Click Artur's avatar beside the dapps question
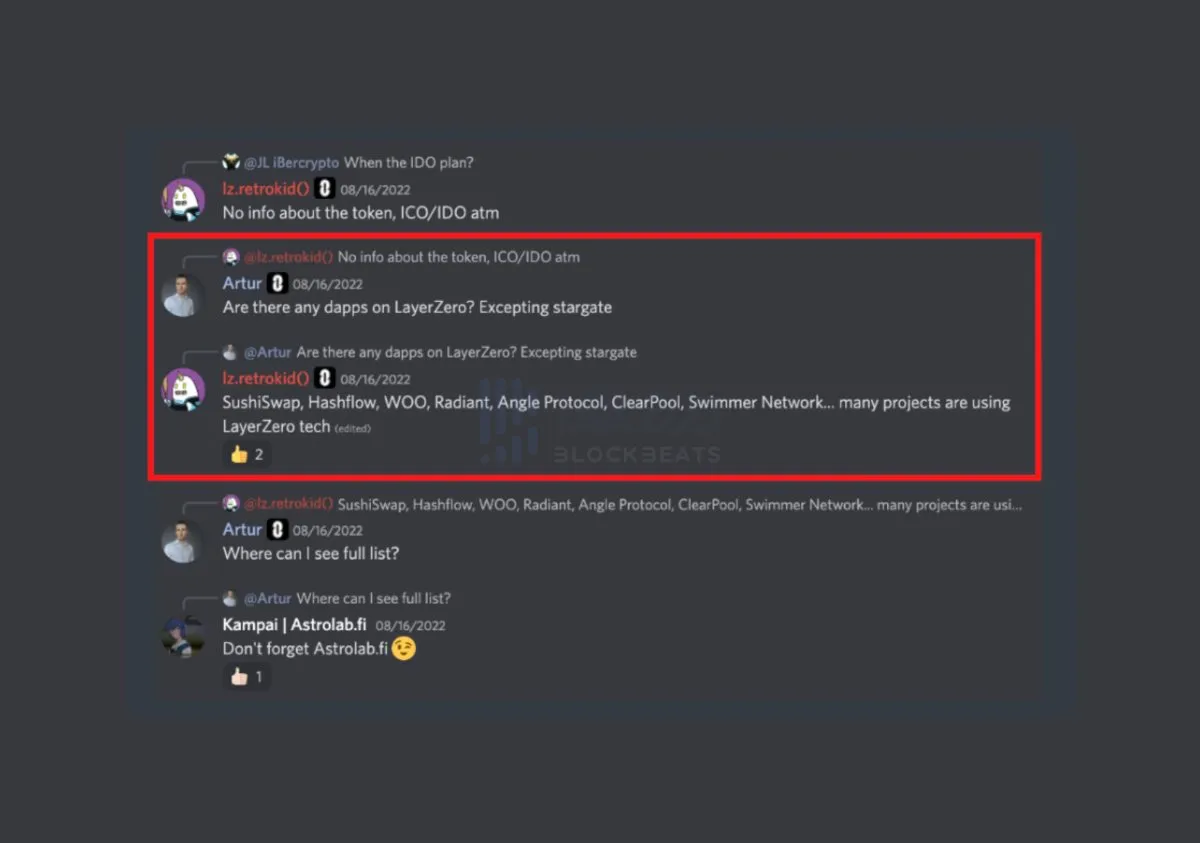This screenshot has width=1200, height=843. (184, 295)
